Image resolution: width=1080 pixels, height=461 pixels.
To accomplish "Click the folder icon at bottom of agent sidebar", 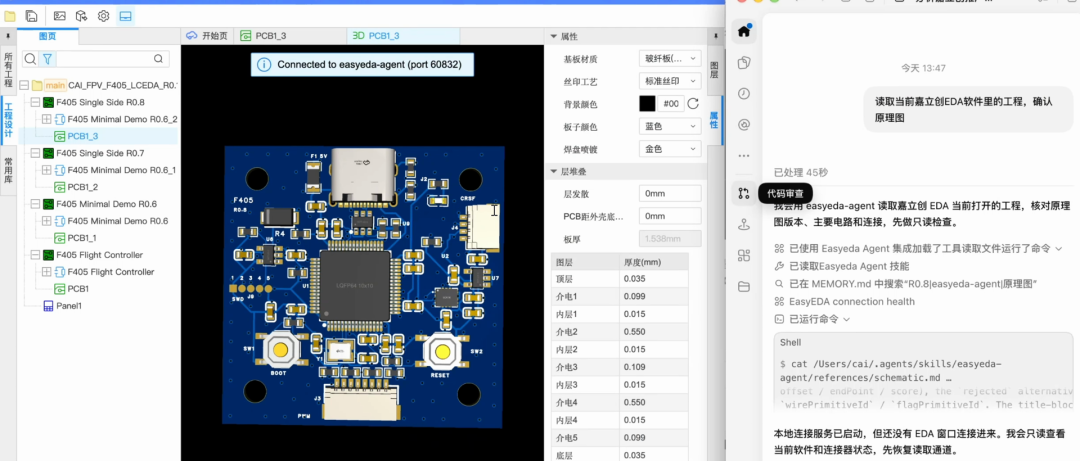I will coord(743,287).
